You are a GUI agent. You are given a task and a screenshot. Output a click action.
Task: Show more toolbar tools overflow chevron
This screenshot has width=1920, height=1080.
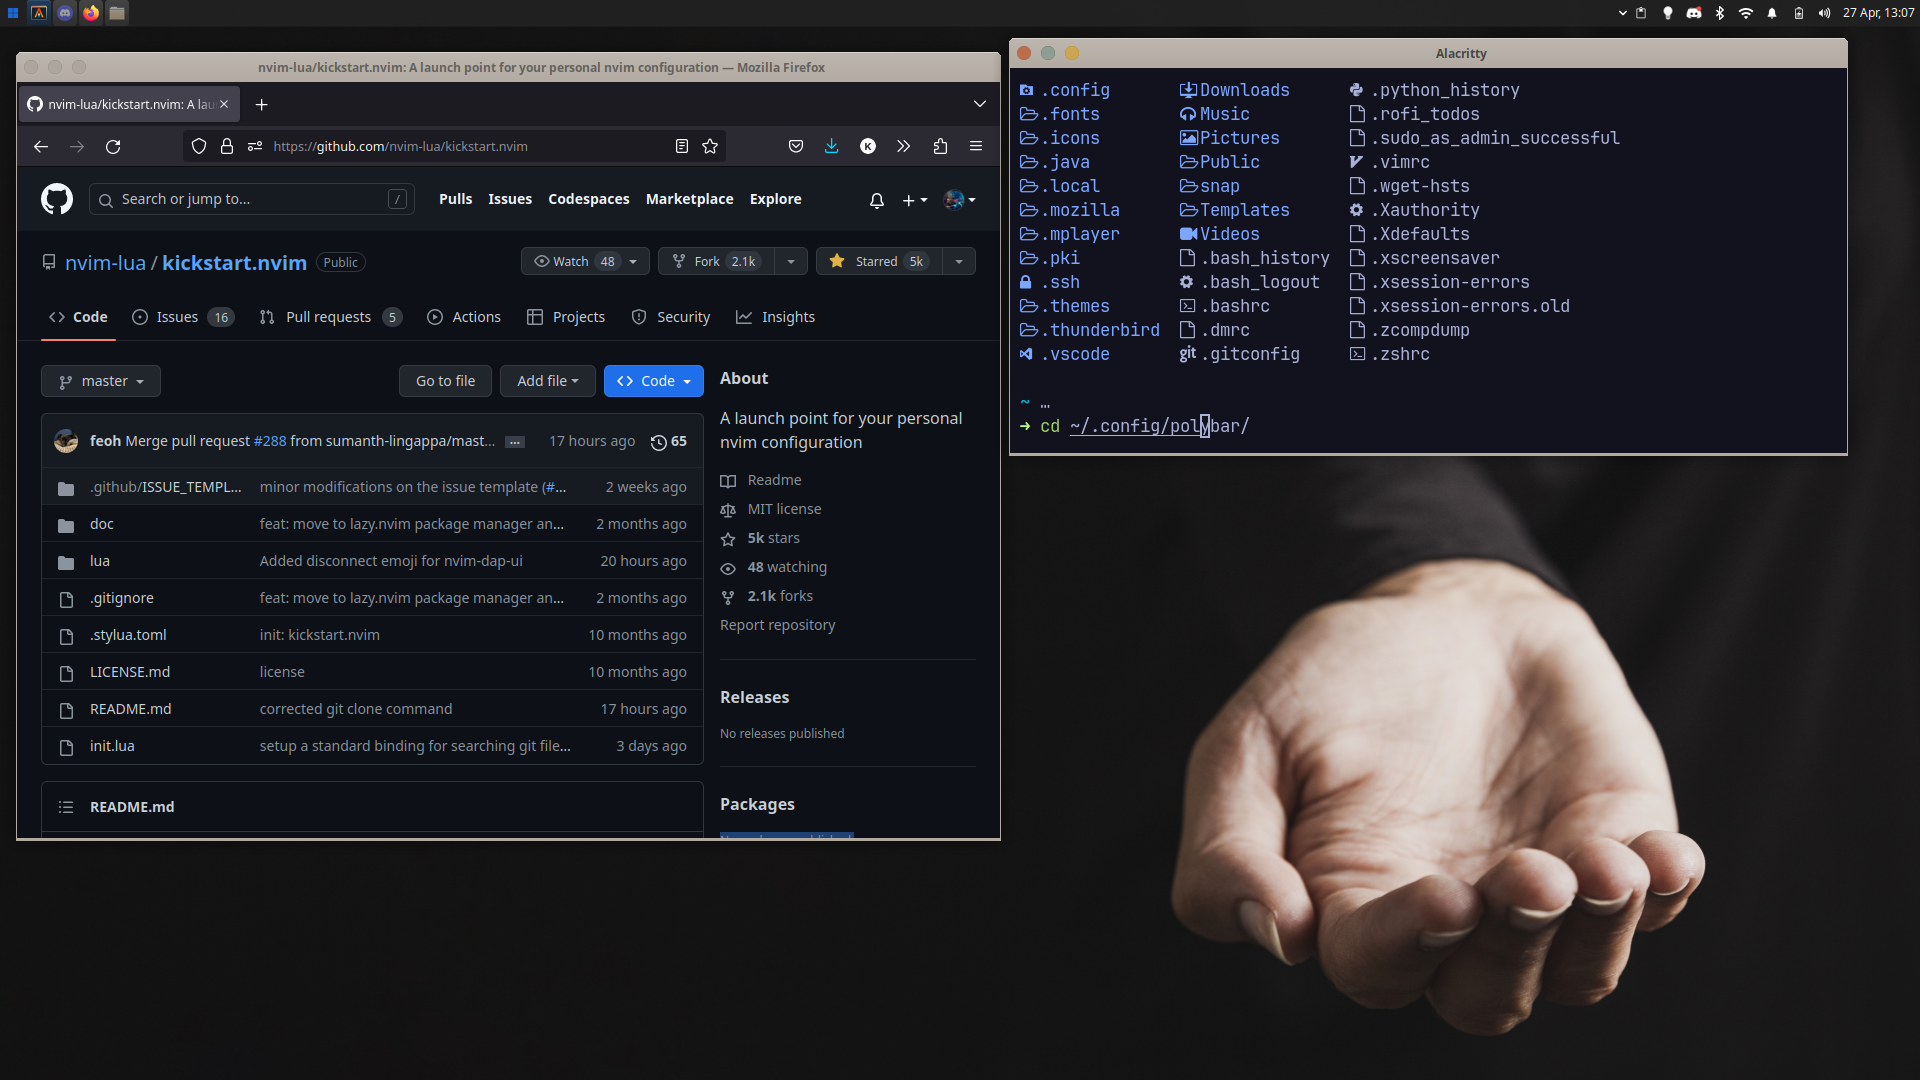point(904,146)
